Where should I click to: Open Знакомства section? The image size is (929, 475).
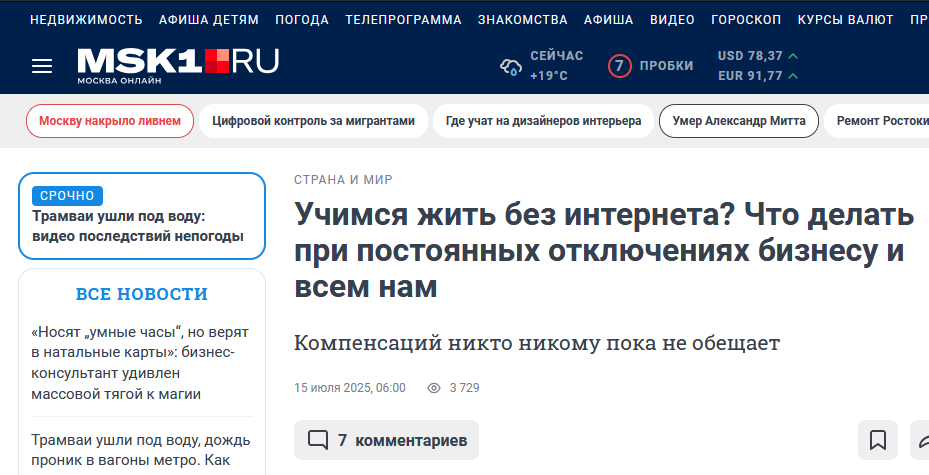click(523, 20)
